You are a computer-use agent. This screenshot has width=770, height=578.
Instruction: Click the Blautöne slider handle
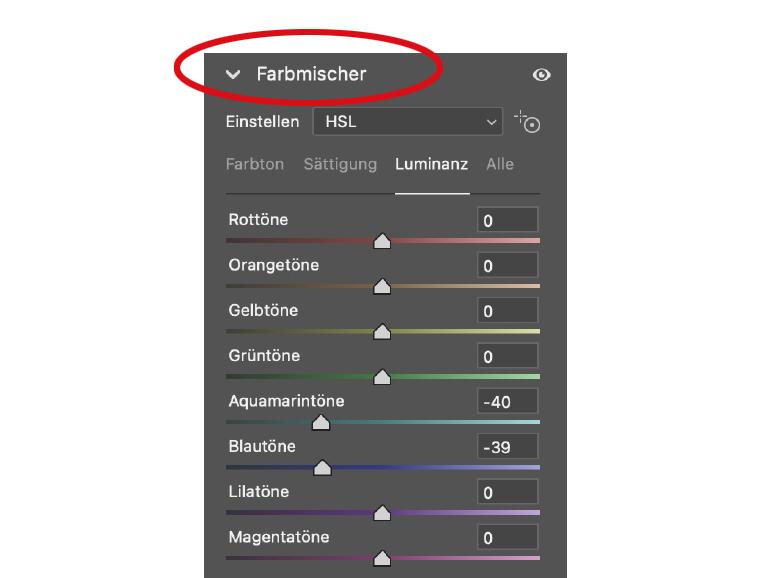(x=322, y=468)
